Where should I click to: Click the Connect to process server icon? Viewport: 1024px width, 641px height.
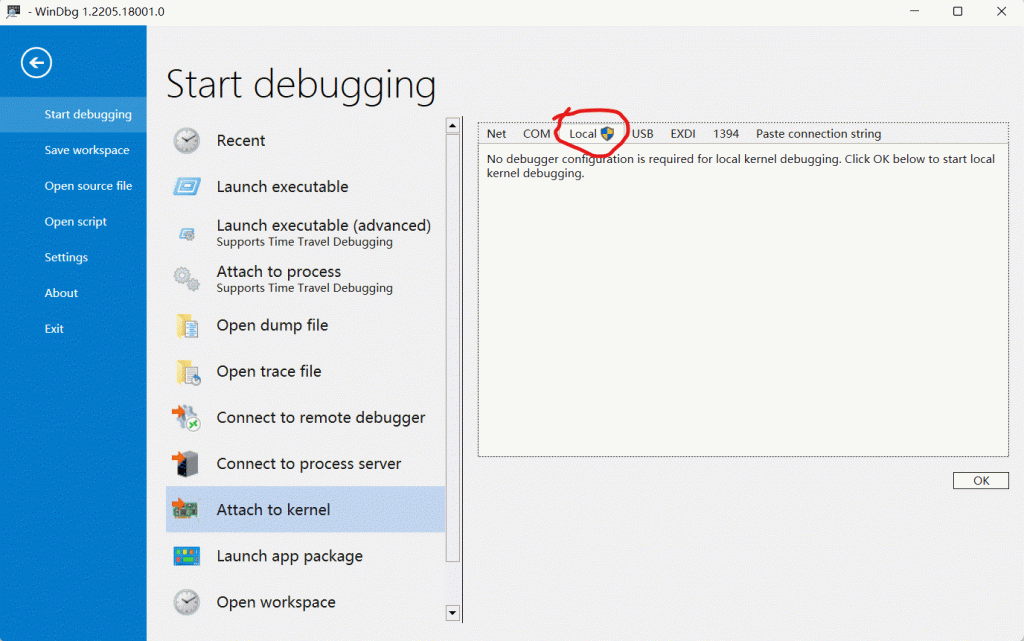click(x=187, y=464)
